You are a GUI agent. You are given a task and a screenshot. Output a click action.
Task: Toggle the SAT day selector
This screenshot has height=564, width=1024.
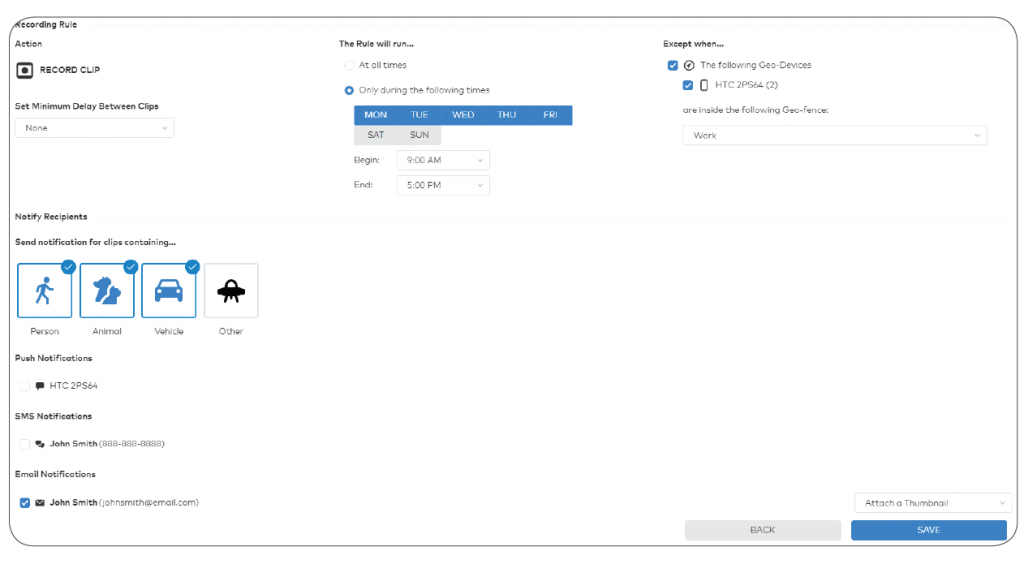click(x=376, y=135)
